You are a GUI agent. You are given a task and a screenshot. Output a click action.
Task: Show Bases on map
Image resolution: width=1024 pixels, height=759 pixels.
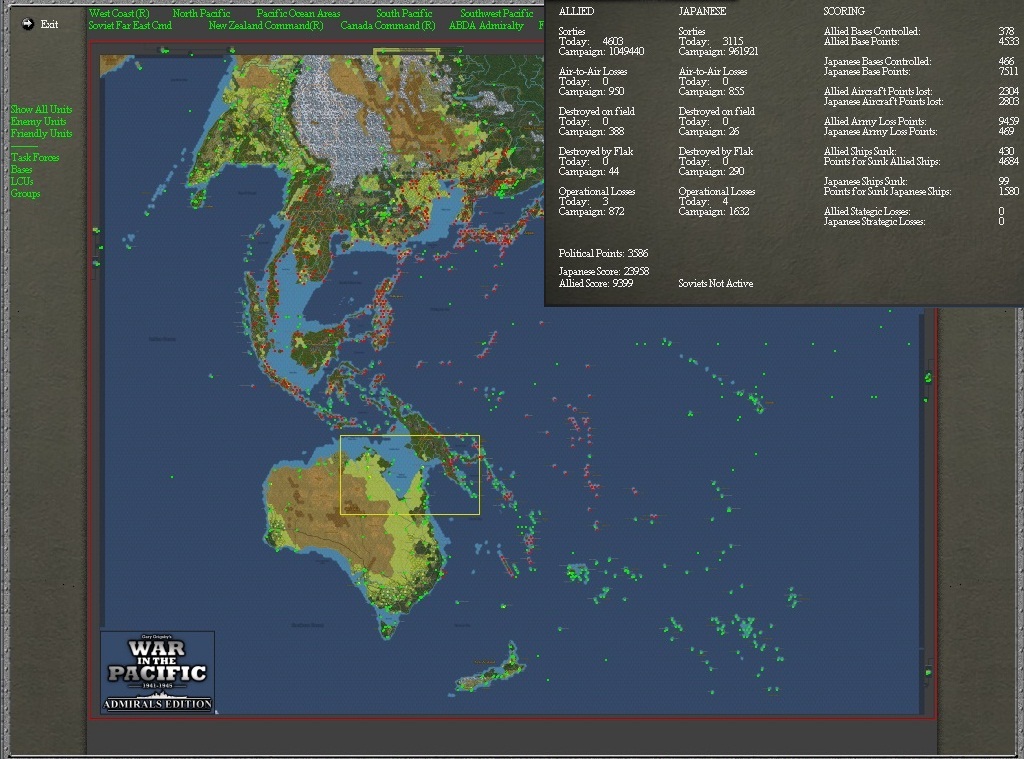pos(21,169)
